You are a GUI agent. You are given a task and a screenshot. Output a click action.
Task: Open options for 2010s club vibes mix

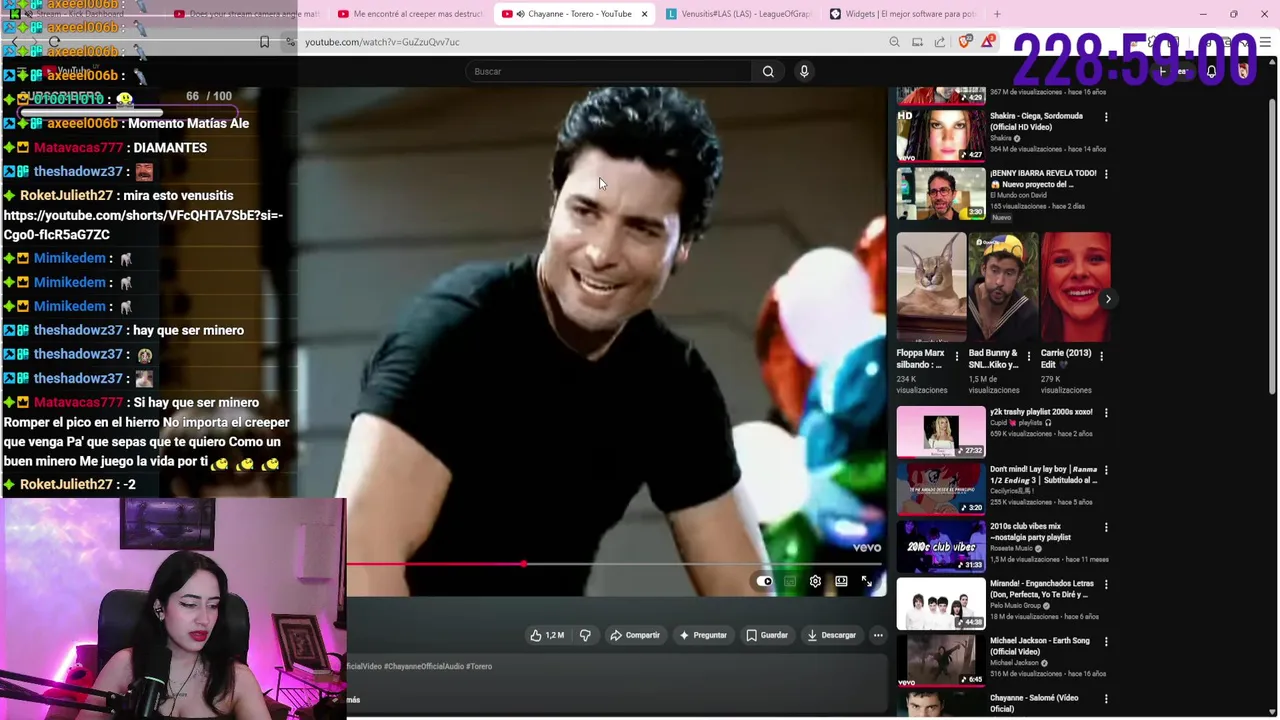(x=1106, y=527)
